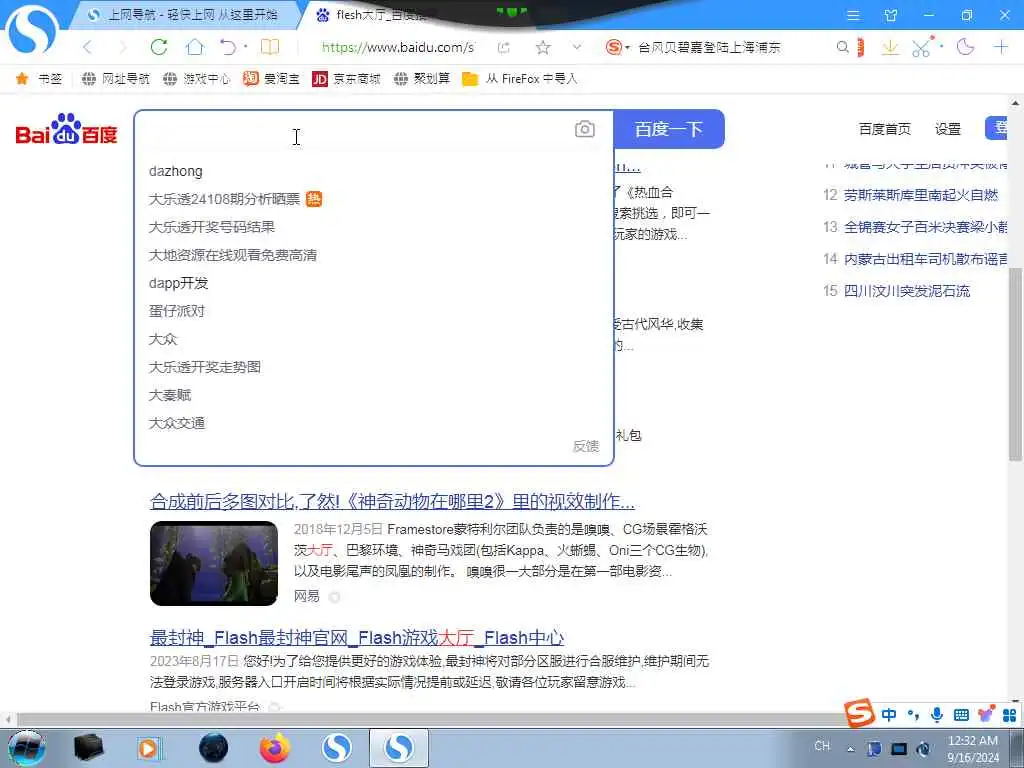
Task: Launch Firefox from the taskbar
Action: (274, 748)
